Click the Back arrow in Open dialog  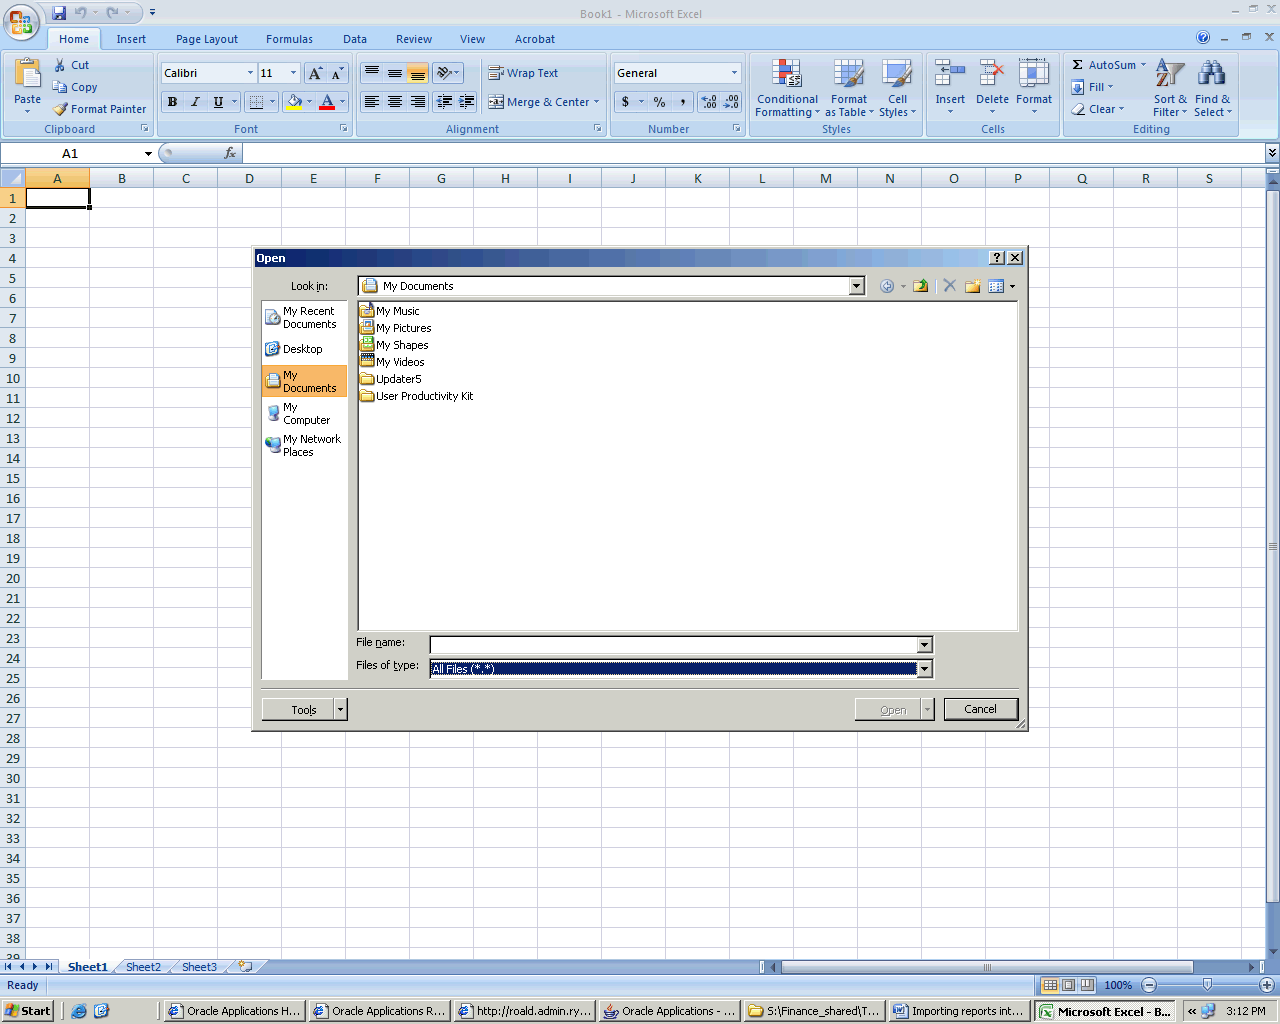point(886,286)
